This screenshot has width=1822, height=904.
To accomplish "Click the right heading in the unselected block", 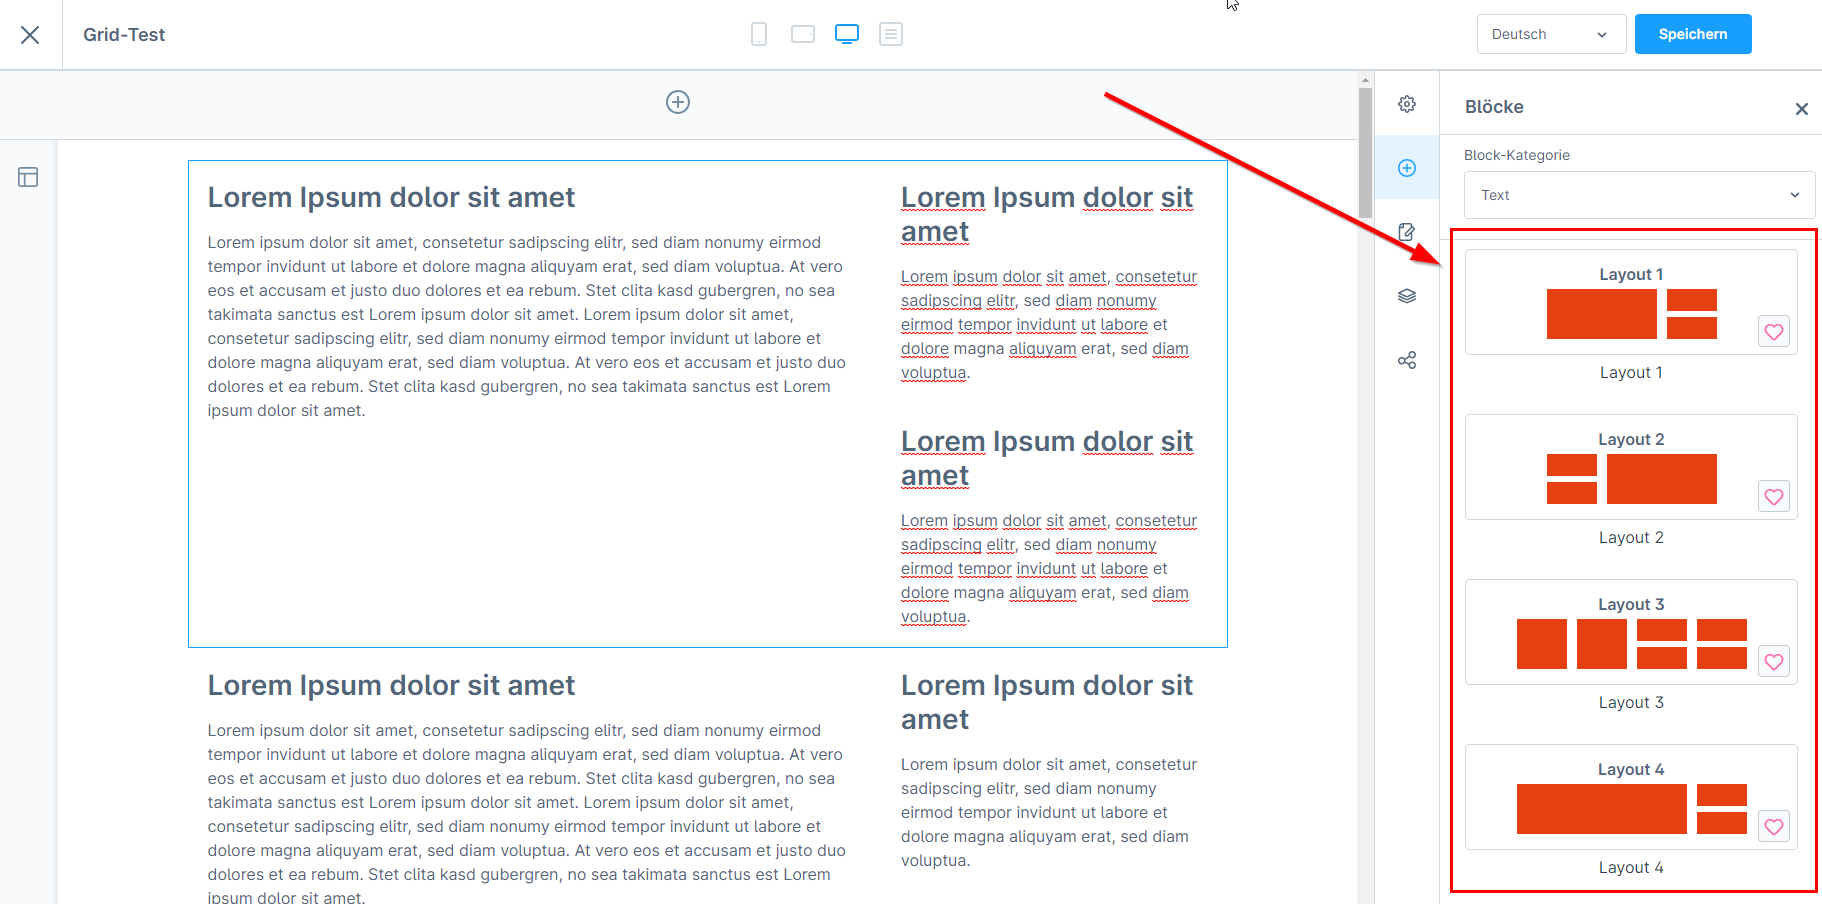I will click(x=1047, y=702).
